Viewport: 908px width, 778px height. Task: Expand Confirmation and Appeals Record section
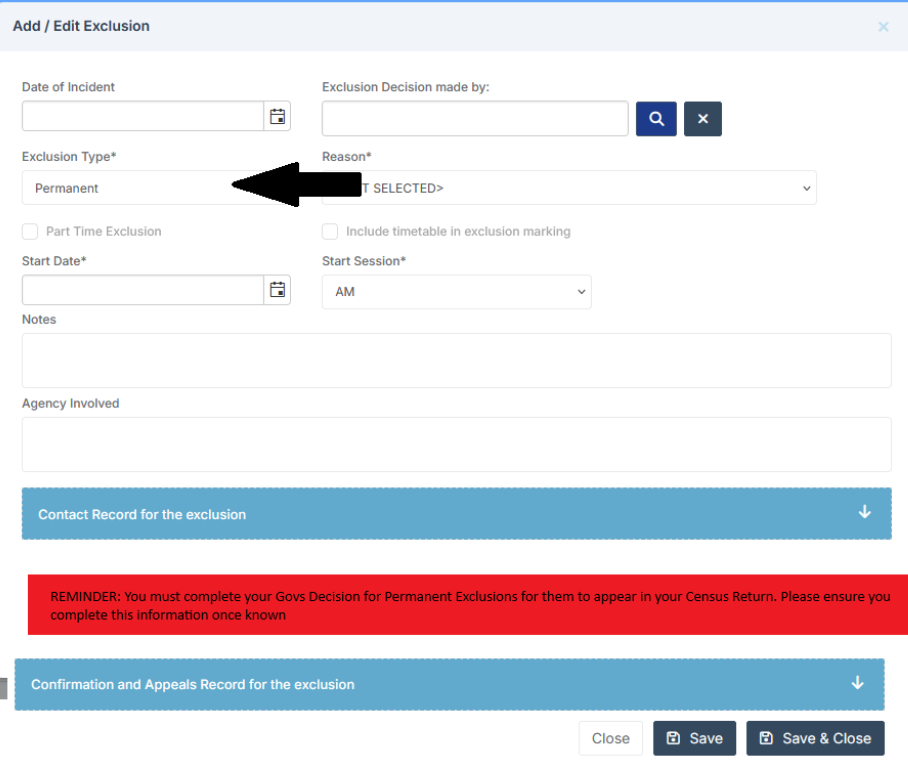[192, 685]
